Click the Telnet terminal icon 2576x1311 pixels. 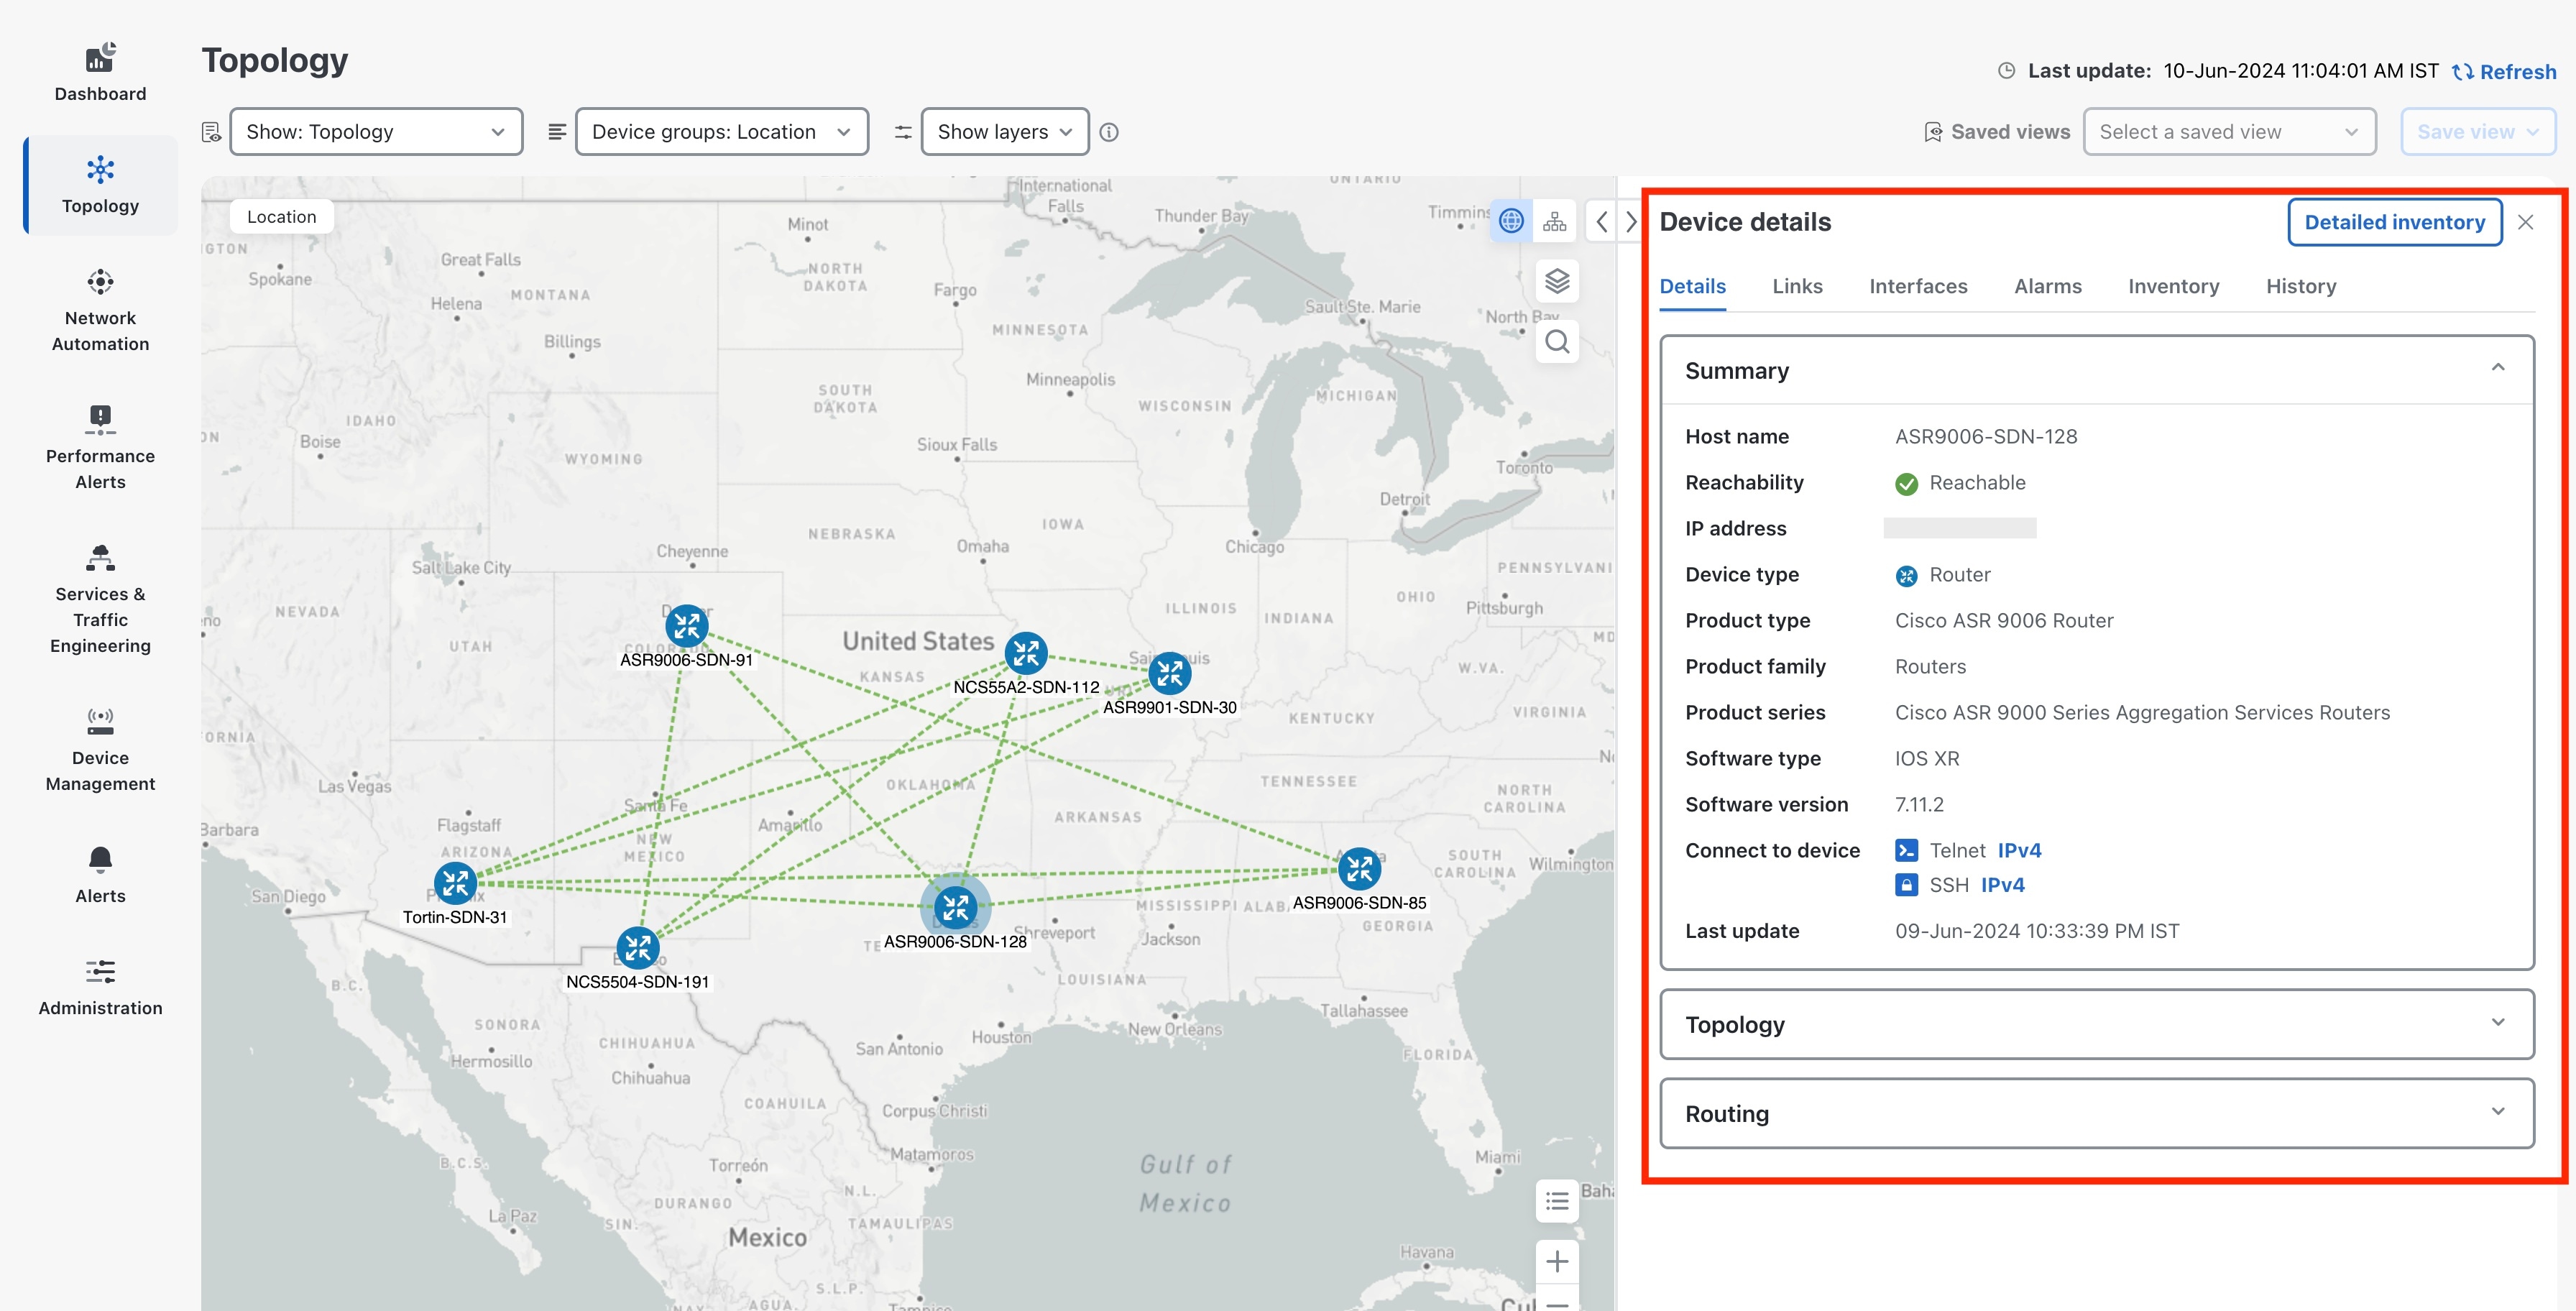point(1906,851)
